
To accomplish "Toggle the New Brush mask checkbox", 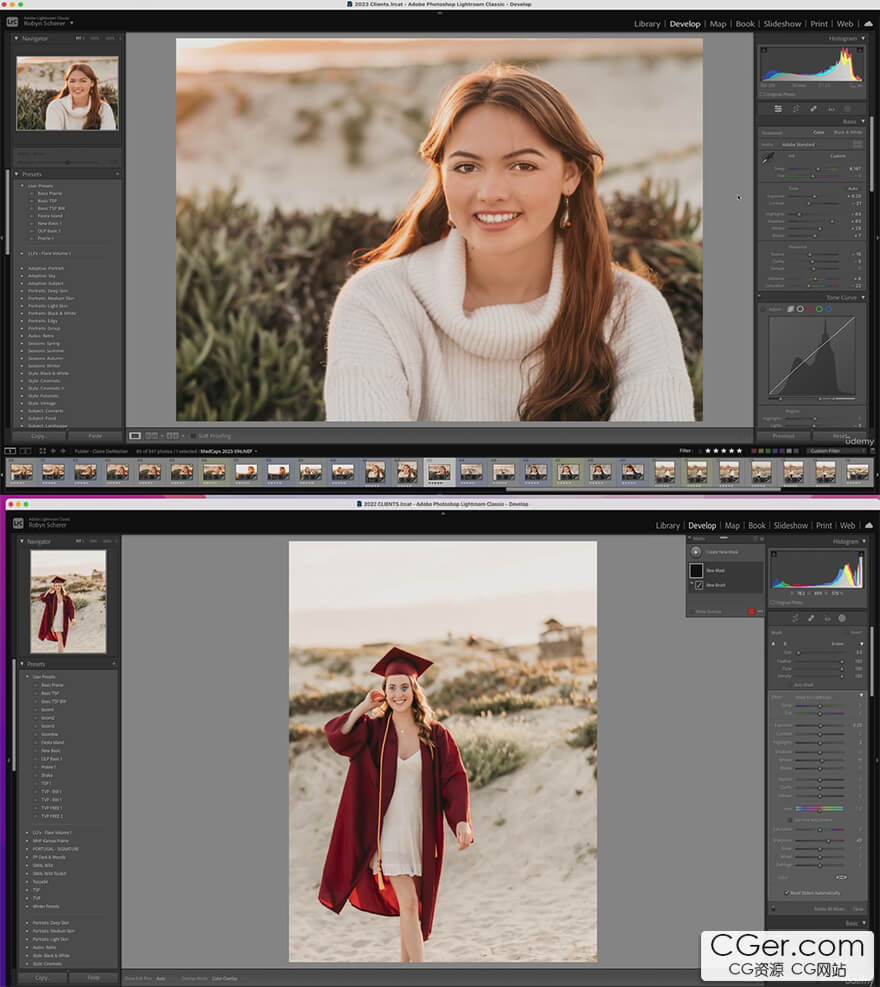I will [x=699, y=585].
